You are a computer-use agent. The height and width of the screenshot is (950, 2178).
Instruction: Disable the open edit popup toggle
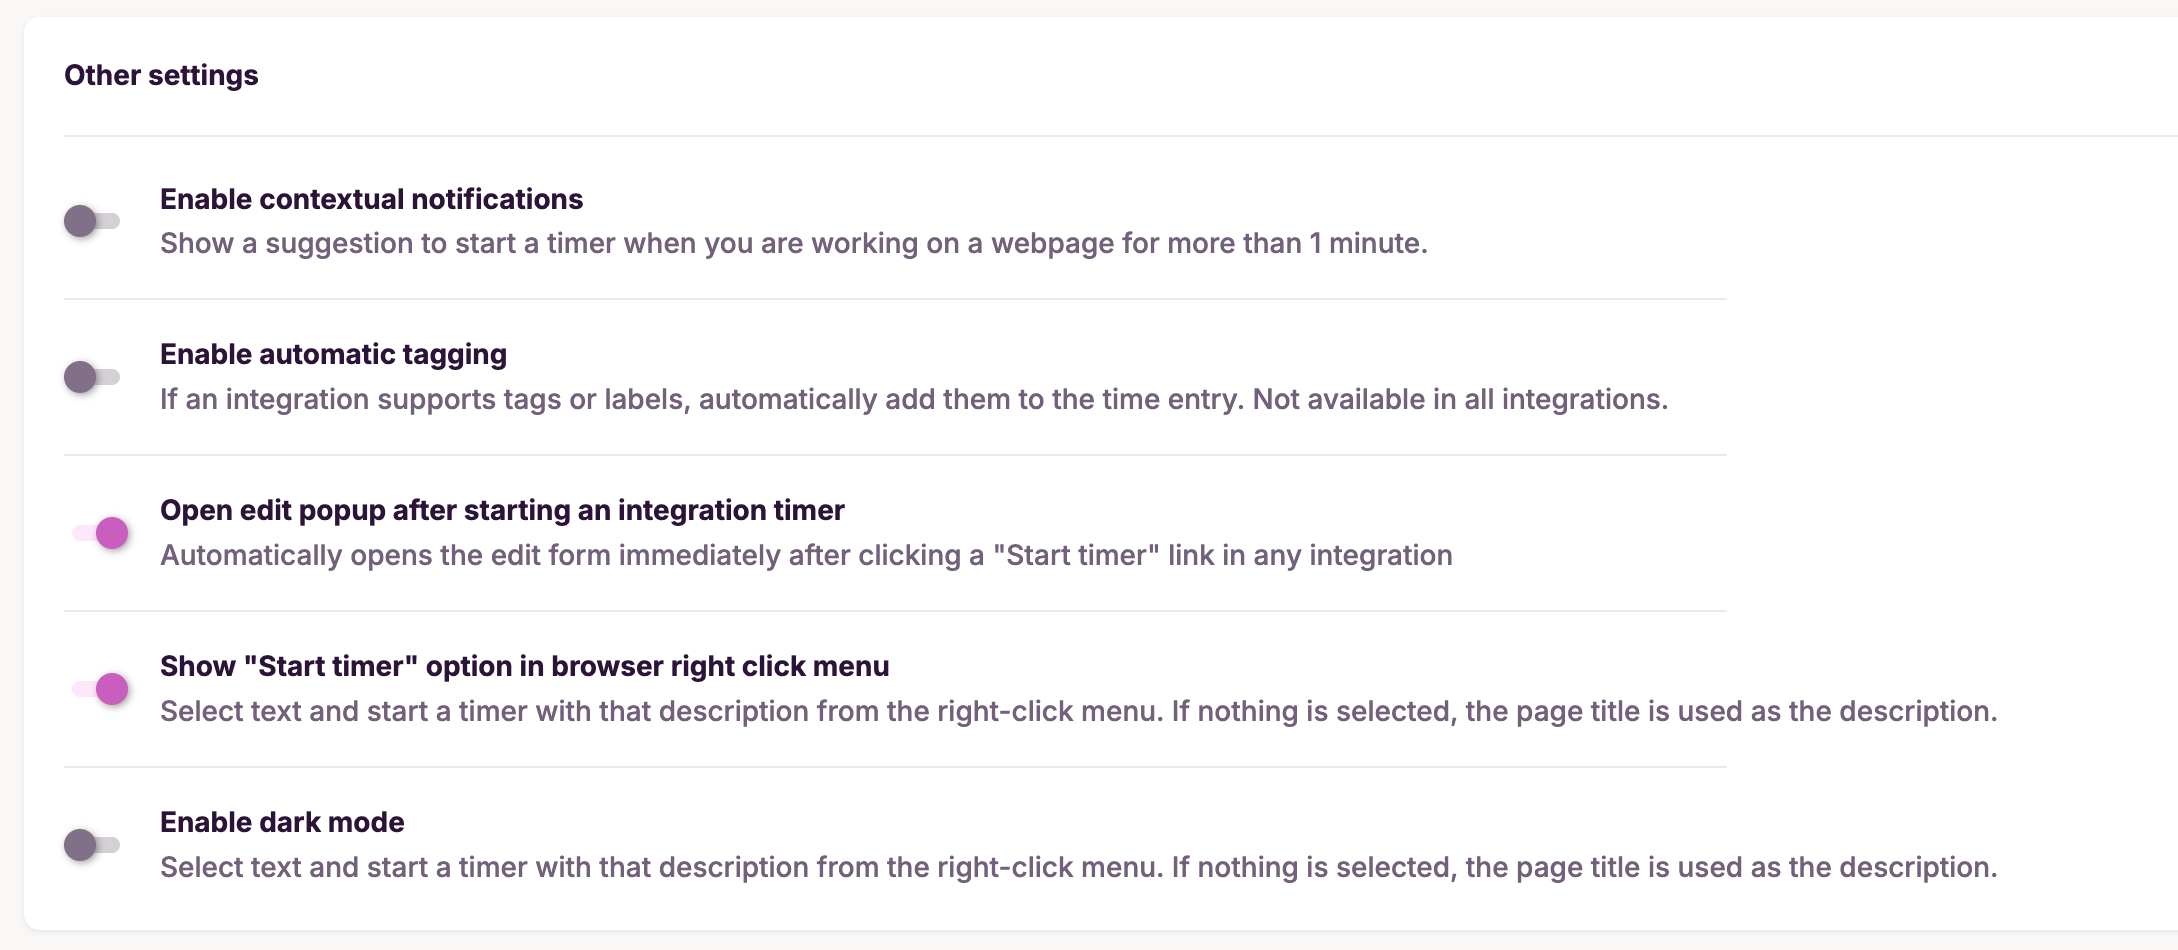tap(100, 533)
